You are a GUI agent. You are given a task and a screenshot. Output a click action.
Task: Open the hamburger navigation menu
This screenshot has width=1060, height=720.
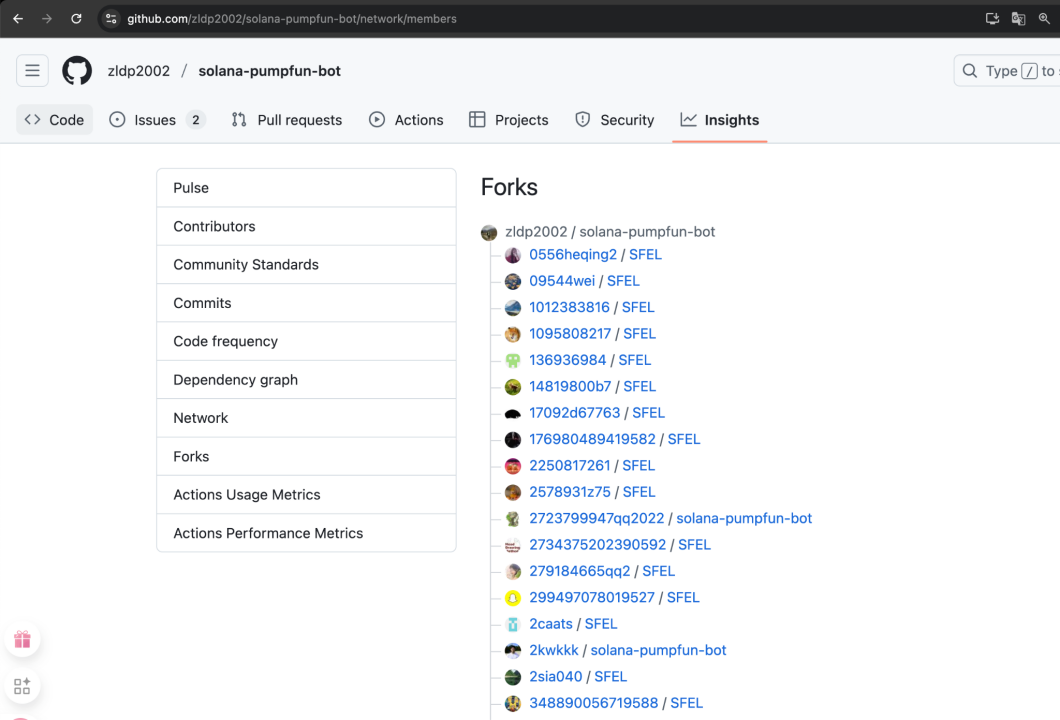32,71
